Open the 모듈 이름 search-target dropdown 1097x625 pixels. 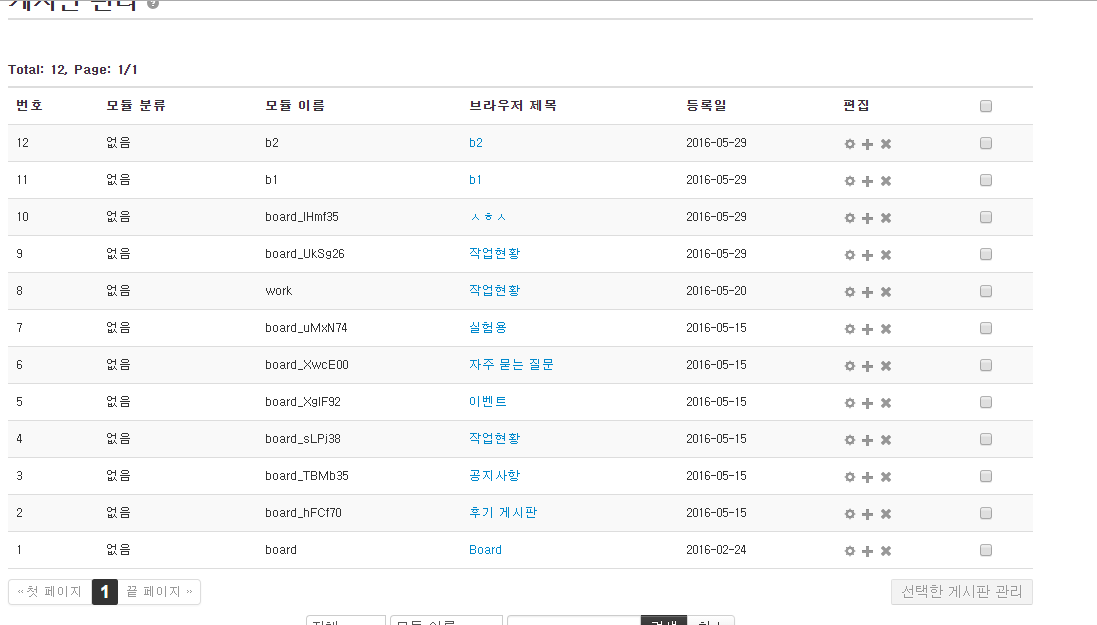pyautogui.click(x=446, y=621)
